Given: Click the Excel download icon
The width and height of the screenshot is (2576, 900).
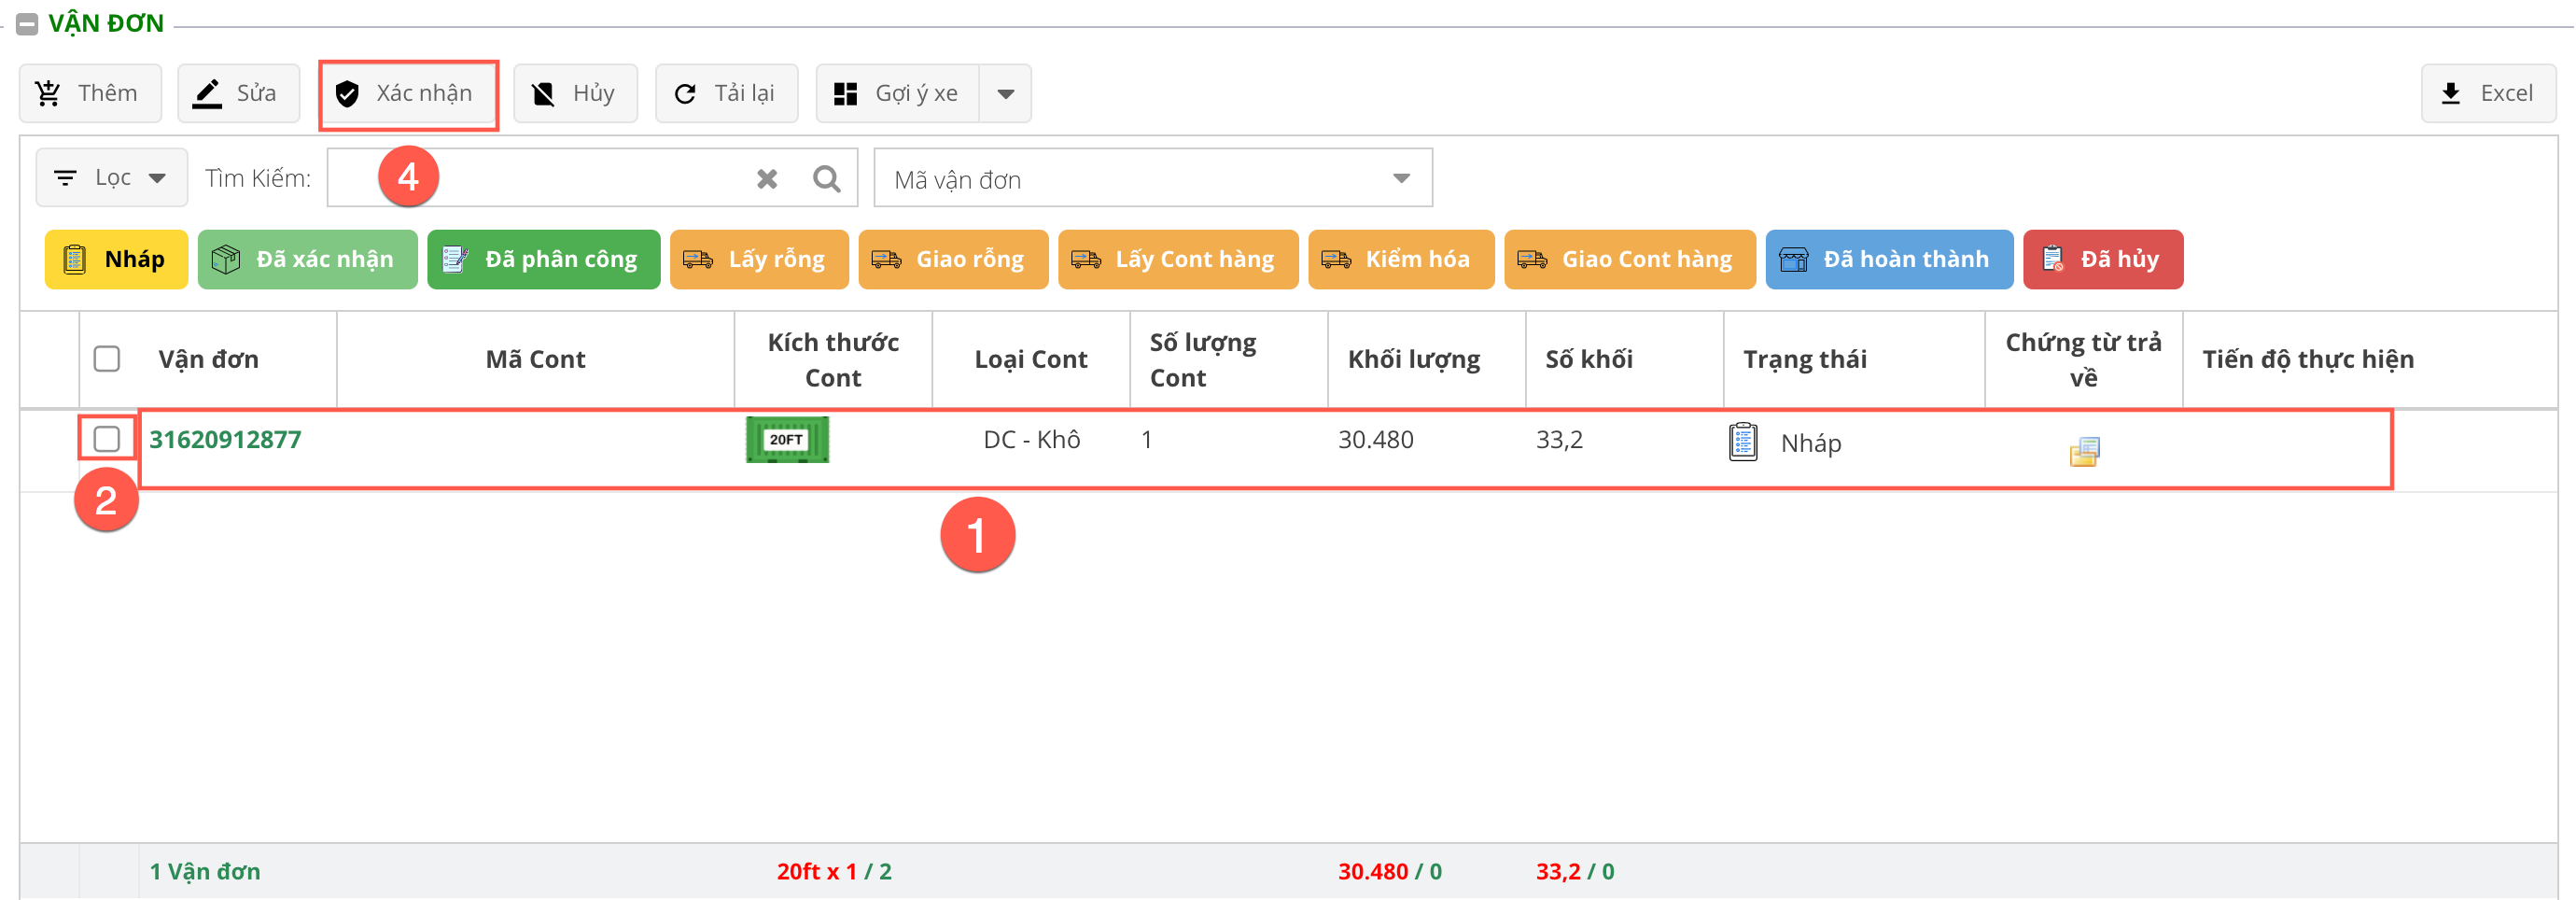Looking at the screenshot, I should pyautogui.click(x=2451, y=94).
